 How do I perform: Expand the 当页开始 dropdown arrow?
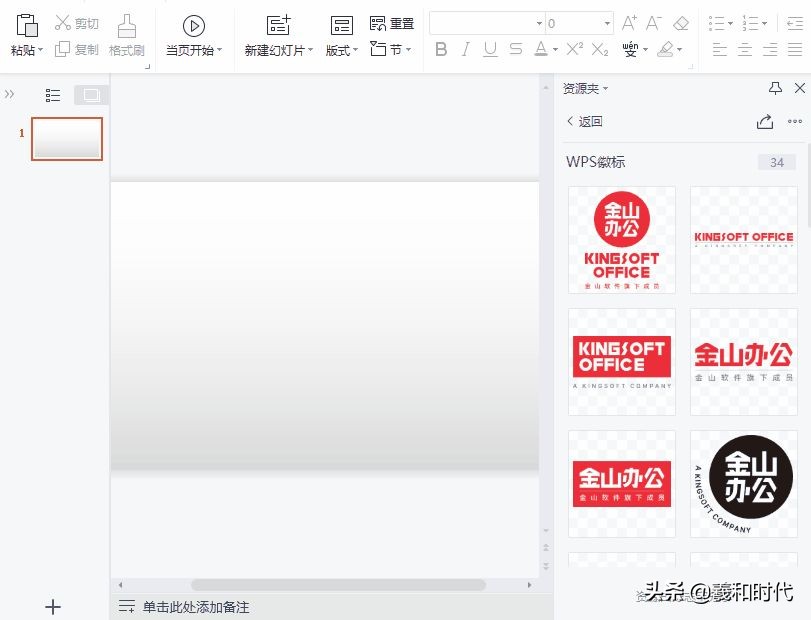tap(219, 50)
